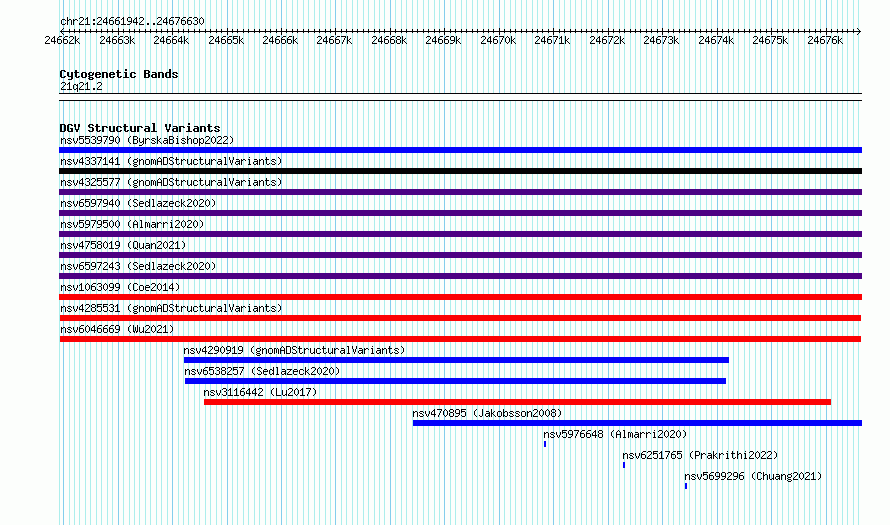Viewport: 890px width, 525px height.
Task: Click the 24662k ruler tick label
Action: pos(62,40)
